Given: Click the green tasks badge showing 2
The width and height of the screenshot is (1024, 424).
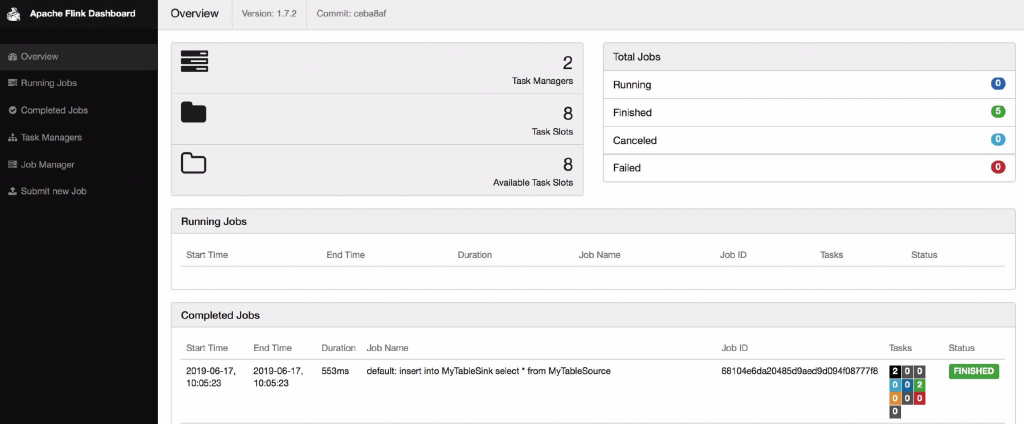Looking at the screenshot, I should 919,385.
